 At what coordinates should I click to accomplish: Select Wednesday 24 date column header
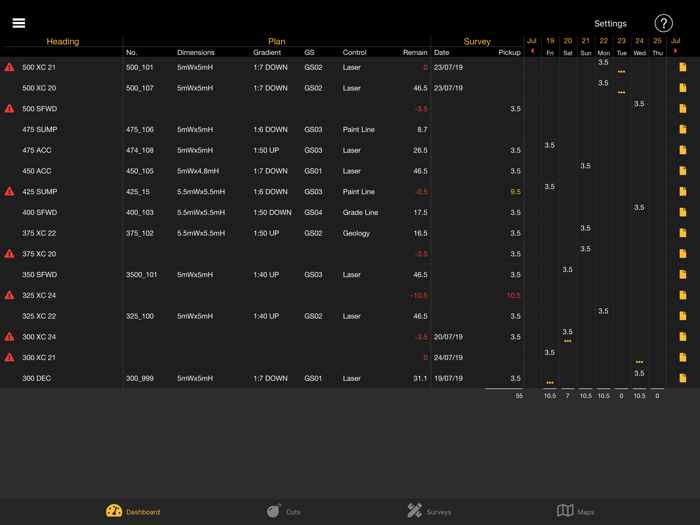[x=639, y=46]
